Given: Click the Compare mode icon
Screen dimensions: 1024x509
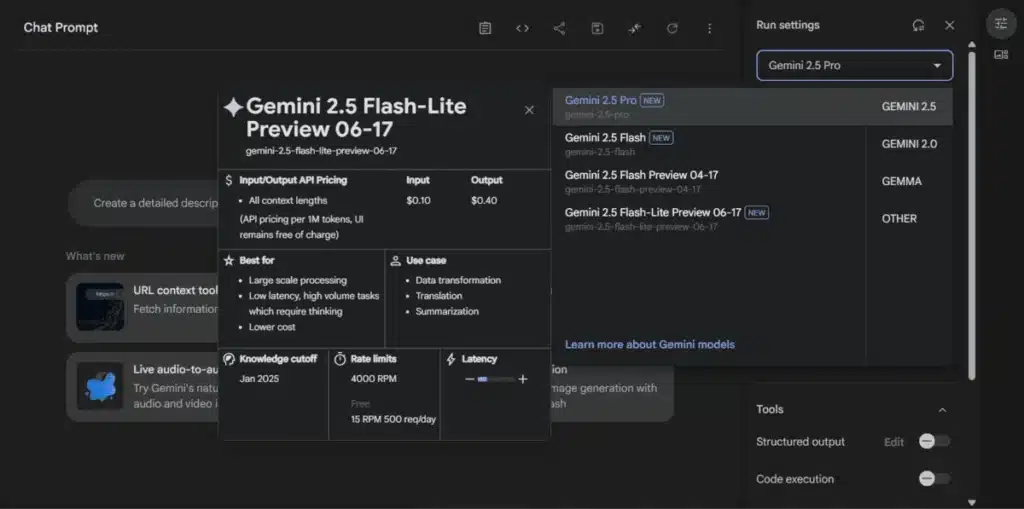Looking at the screenshot, I should coord(635,28).
